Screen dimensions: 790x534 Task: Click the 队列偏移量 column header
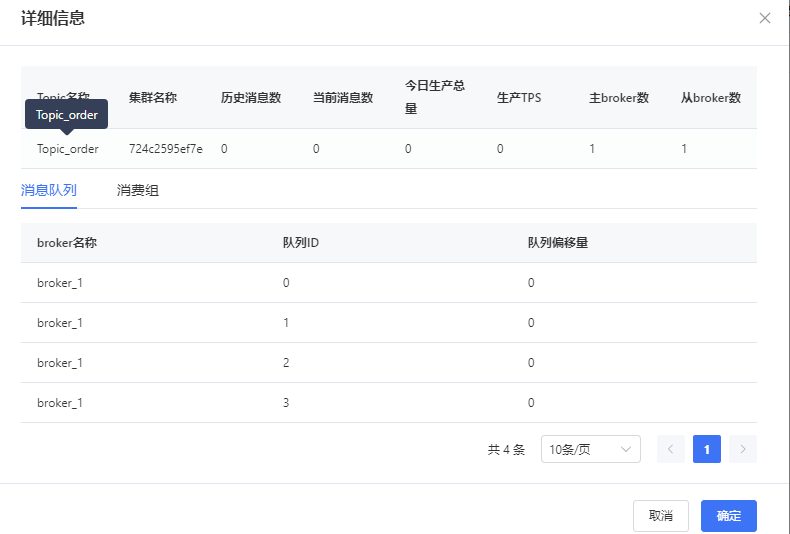(x=558, y=243)
